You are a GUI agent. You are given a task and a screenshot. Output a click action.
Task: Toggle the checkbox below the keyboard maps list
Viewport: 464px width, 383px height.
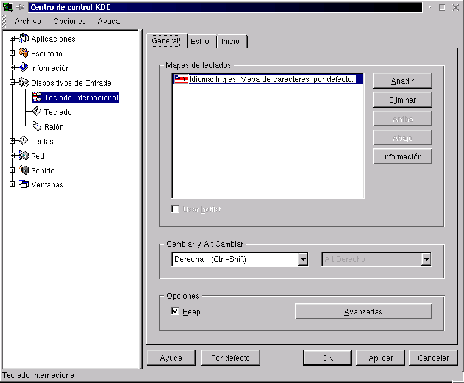pyautogui.click(x=175, y=209)
